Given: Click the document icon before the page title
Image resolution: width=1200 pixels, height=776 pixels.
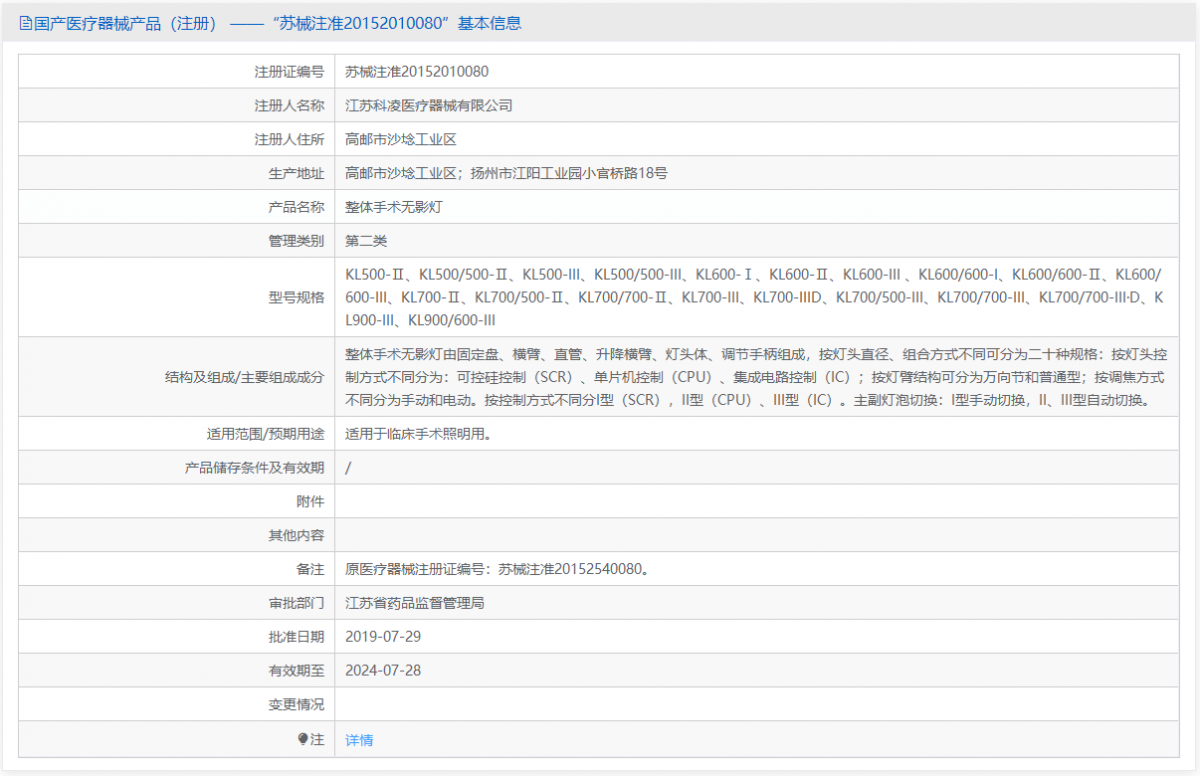Looking at the screenshot, I should tap(25, 23).
